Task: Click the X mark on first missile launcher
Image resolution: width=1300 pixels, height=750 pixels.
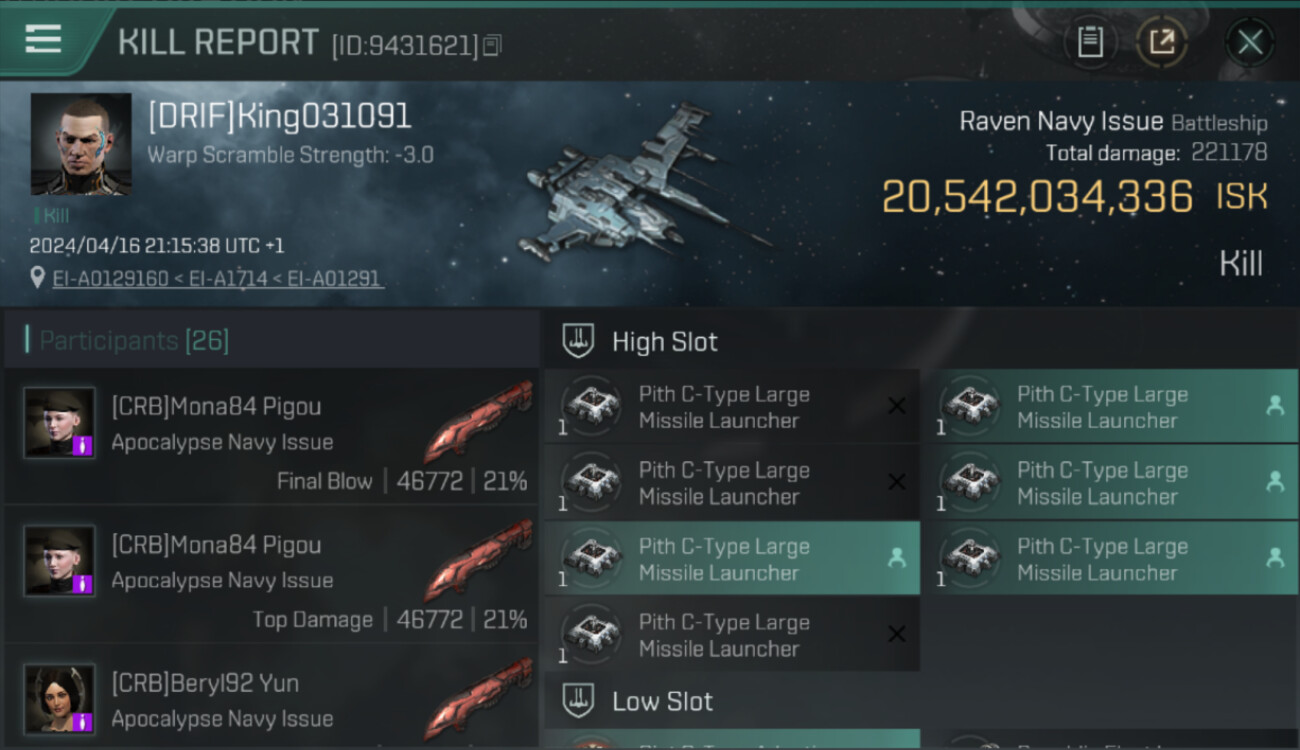Action: point(897,406)
